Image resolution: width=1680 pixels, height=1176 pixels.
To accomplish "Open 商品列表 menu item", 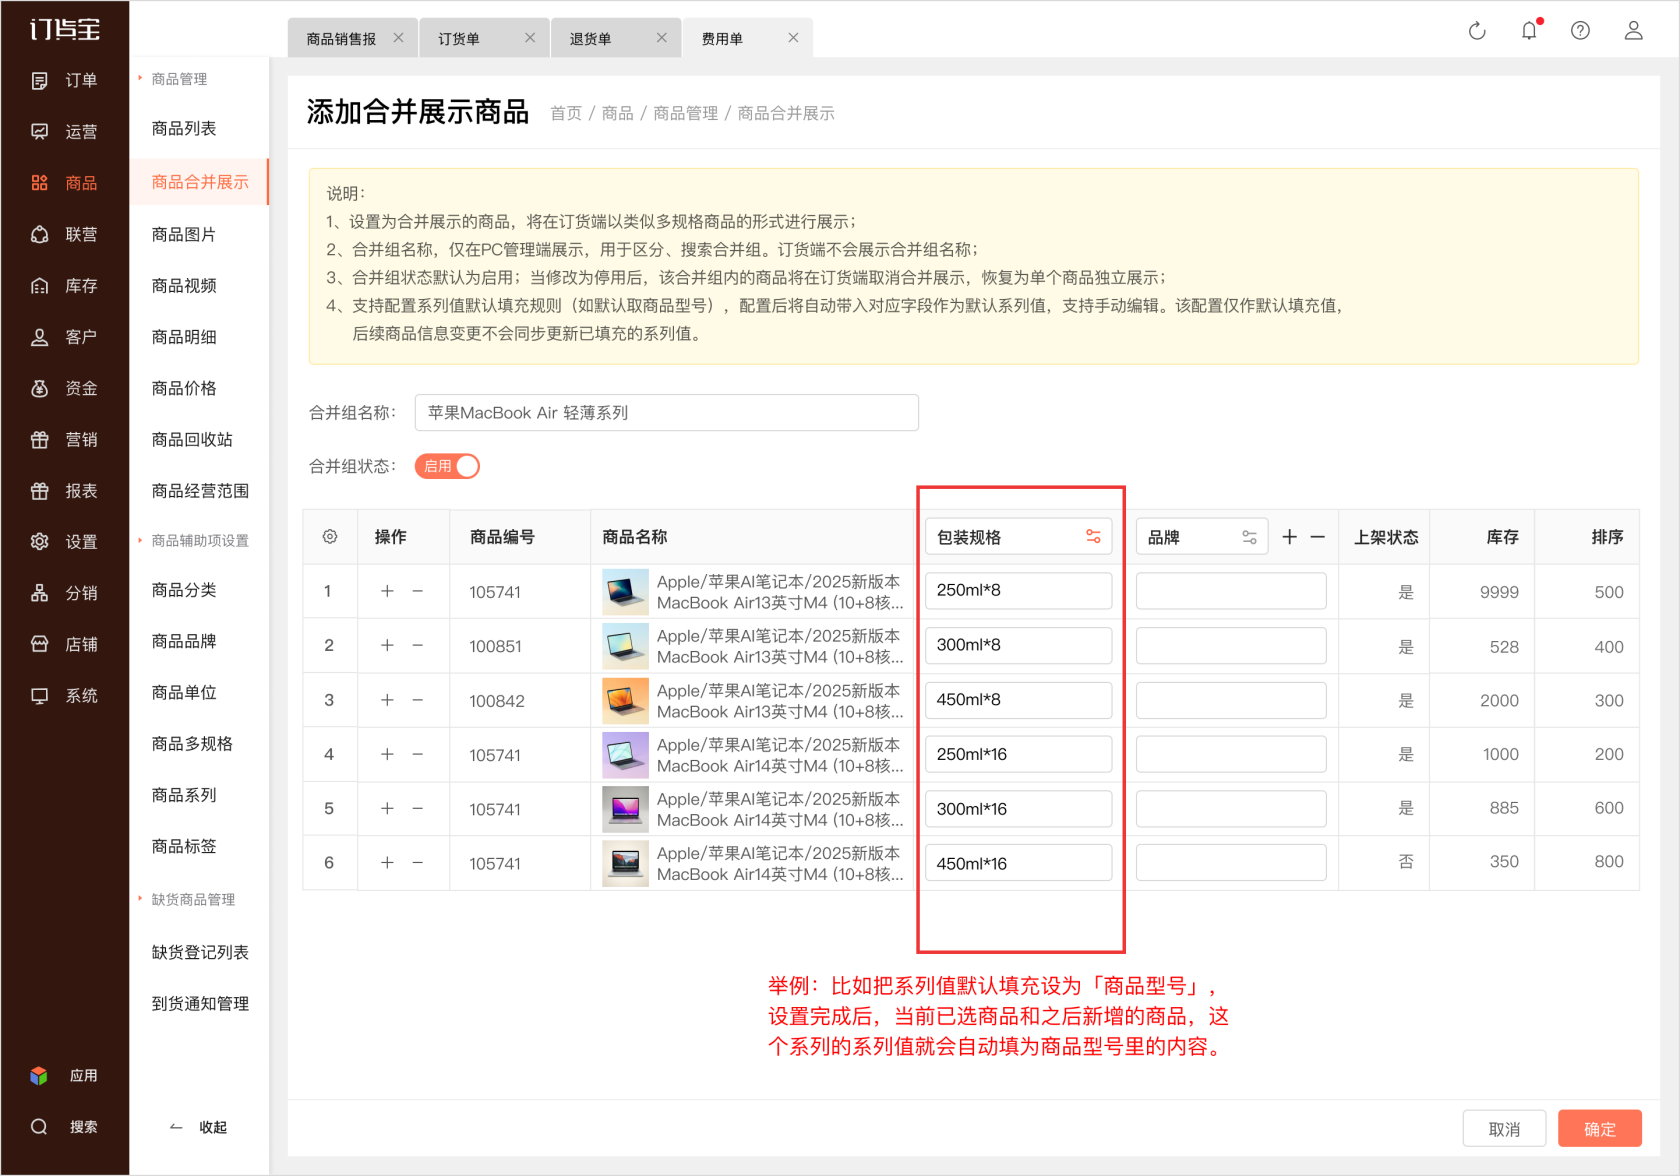I will (x=184, y=129).
